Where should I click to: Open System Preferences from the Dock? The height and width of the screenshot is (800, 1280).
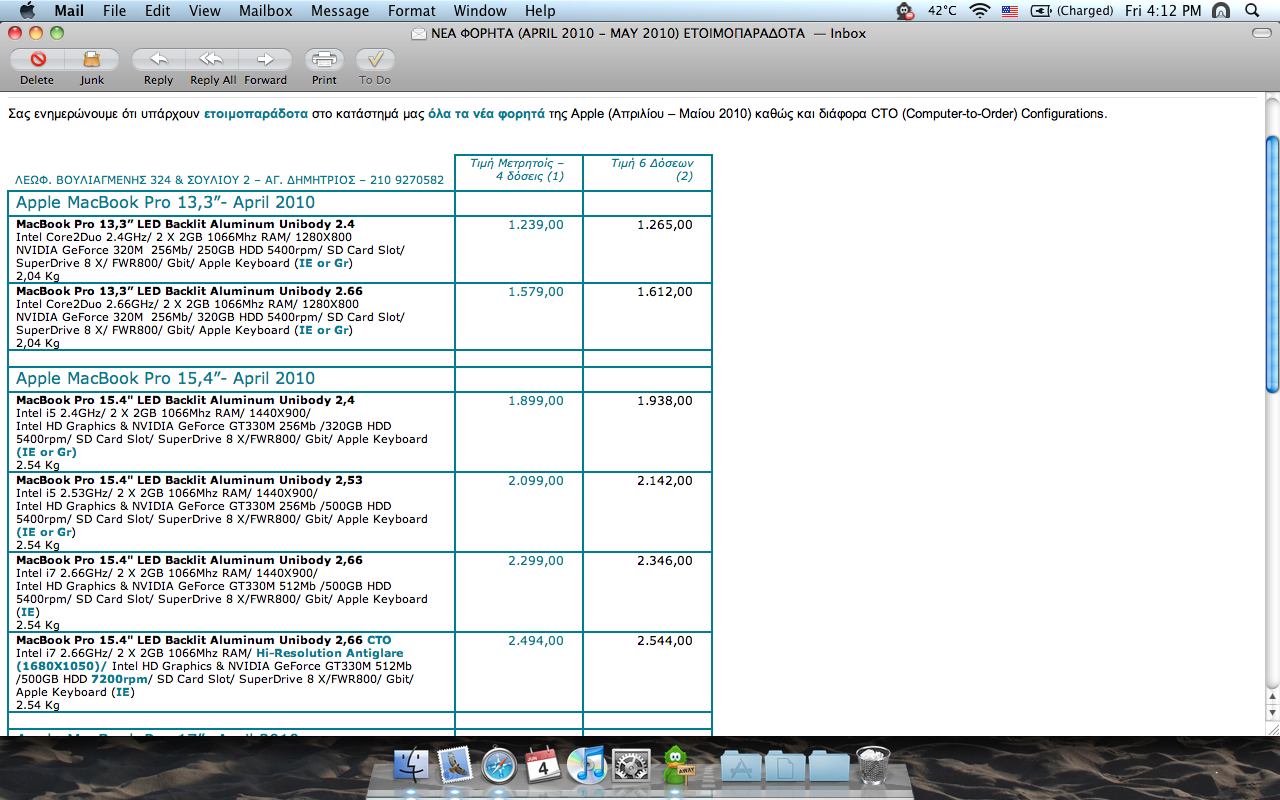[631, 766]
